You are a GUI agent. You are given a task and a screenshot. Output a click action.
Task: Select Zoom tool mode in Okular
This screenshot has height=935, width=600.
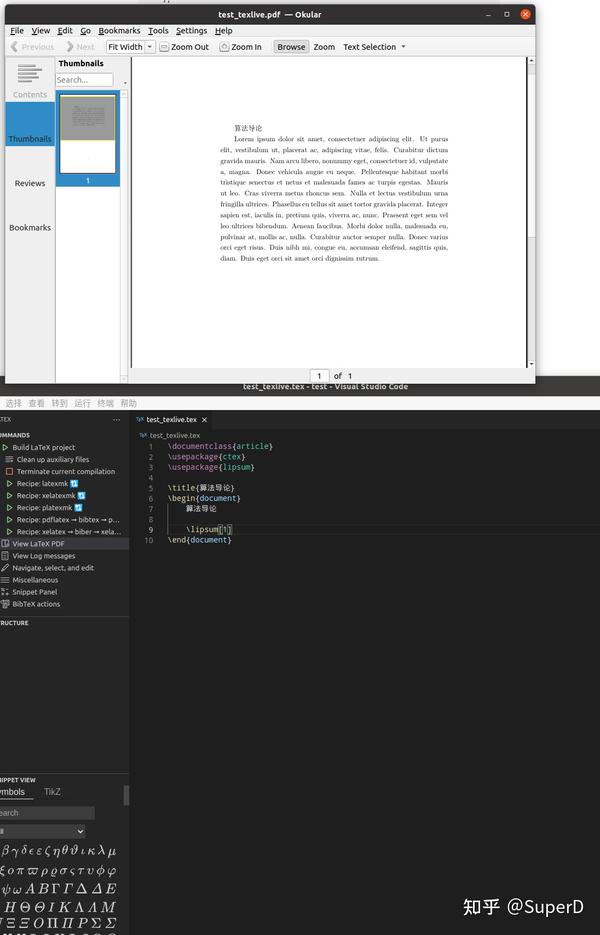(x=324, y=47)
